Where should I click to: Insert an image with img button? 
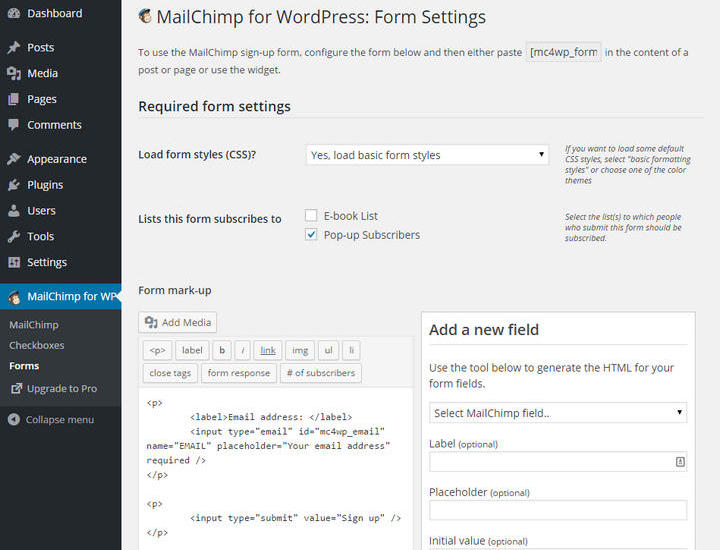(x=300, y=350)
